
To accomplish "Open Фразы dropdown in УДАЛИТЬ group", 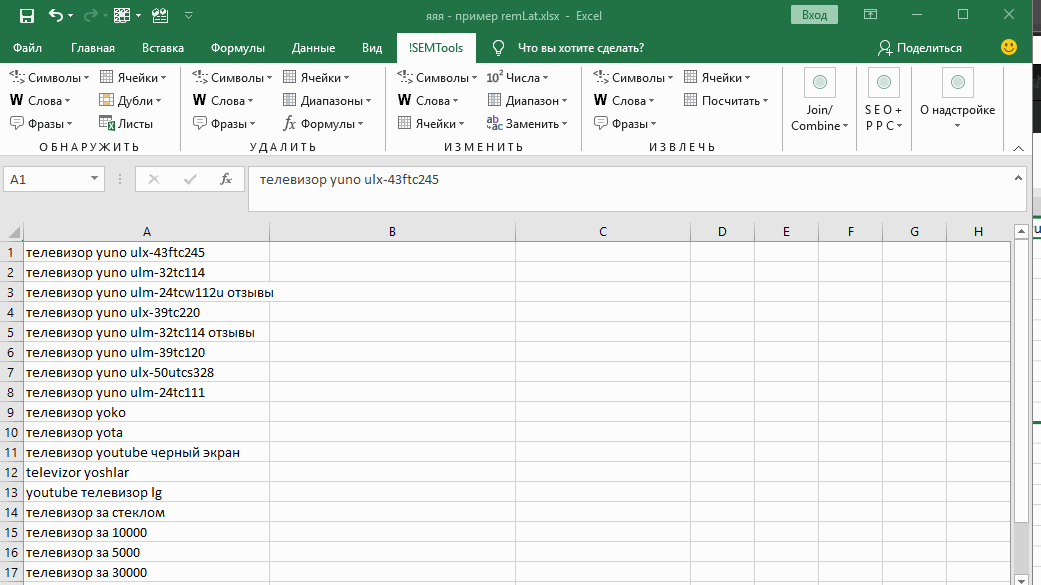I will [224, 124].
